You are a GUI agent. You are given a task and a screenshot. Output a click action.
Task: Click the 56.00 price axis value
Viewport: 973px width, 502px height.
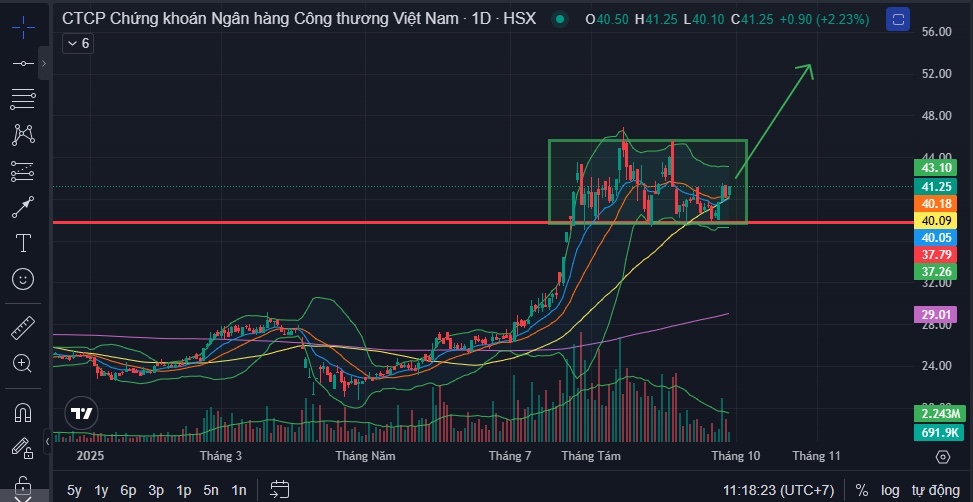[x=935, y=32]
